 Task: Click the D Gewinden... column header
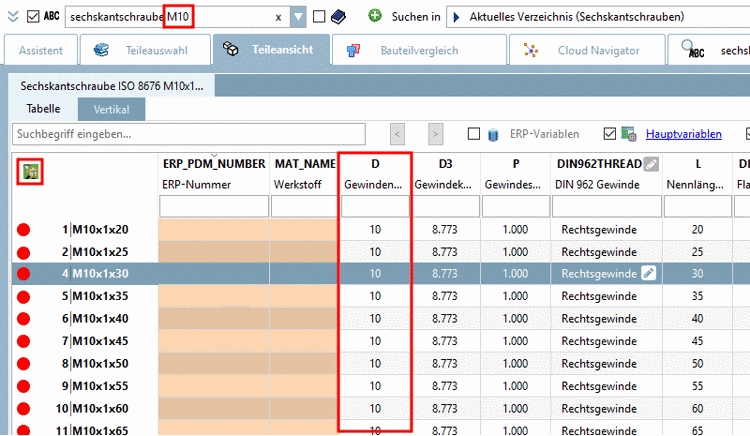[375, 174]
